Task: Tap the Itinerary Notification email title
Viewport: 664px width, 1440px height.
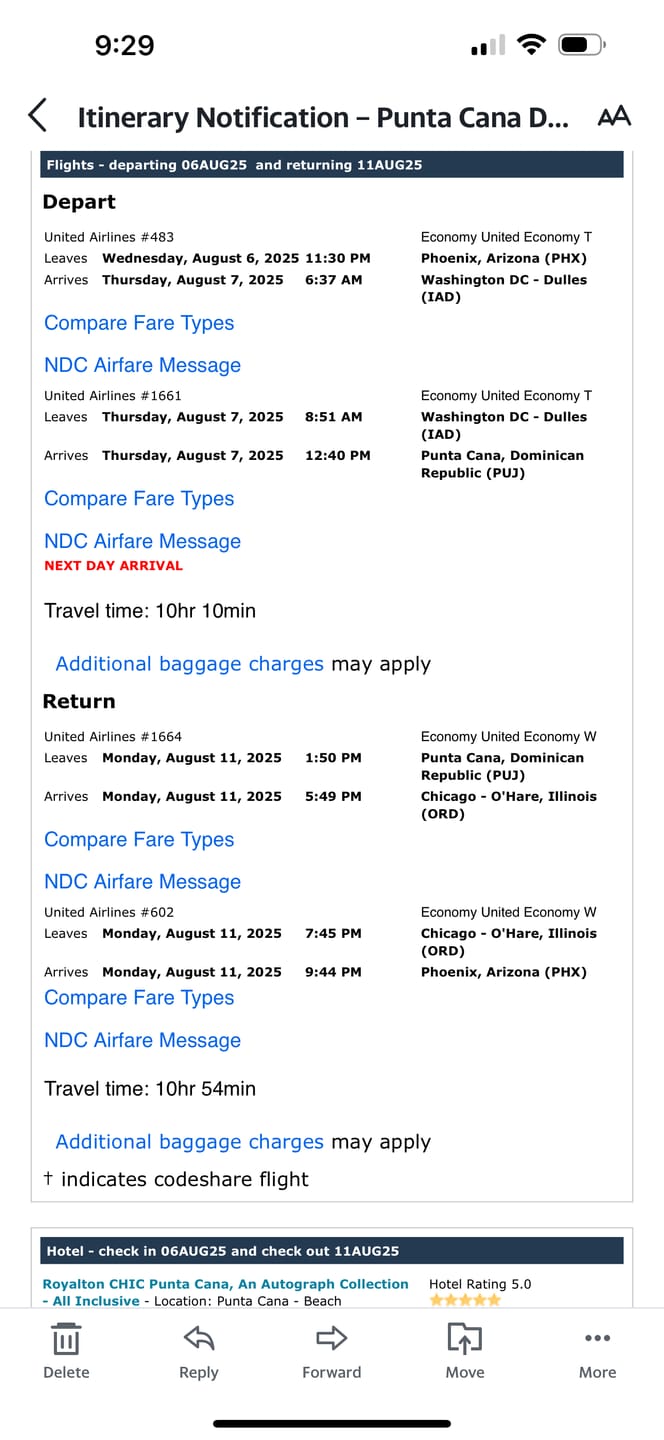Action: point(323,117)
